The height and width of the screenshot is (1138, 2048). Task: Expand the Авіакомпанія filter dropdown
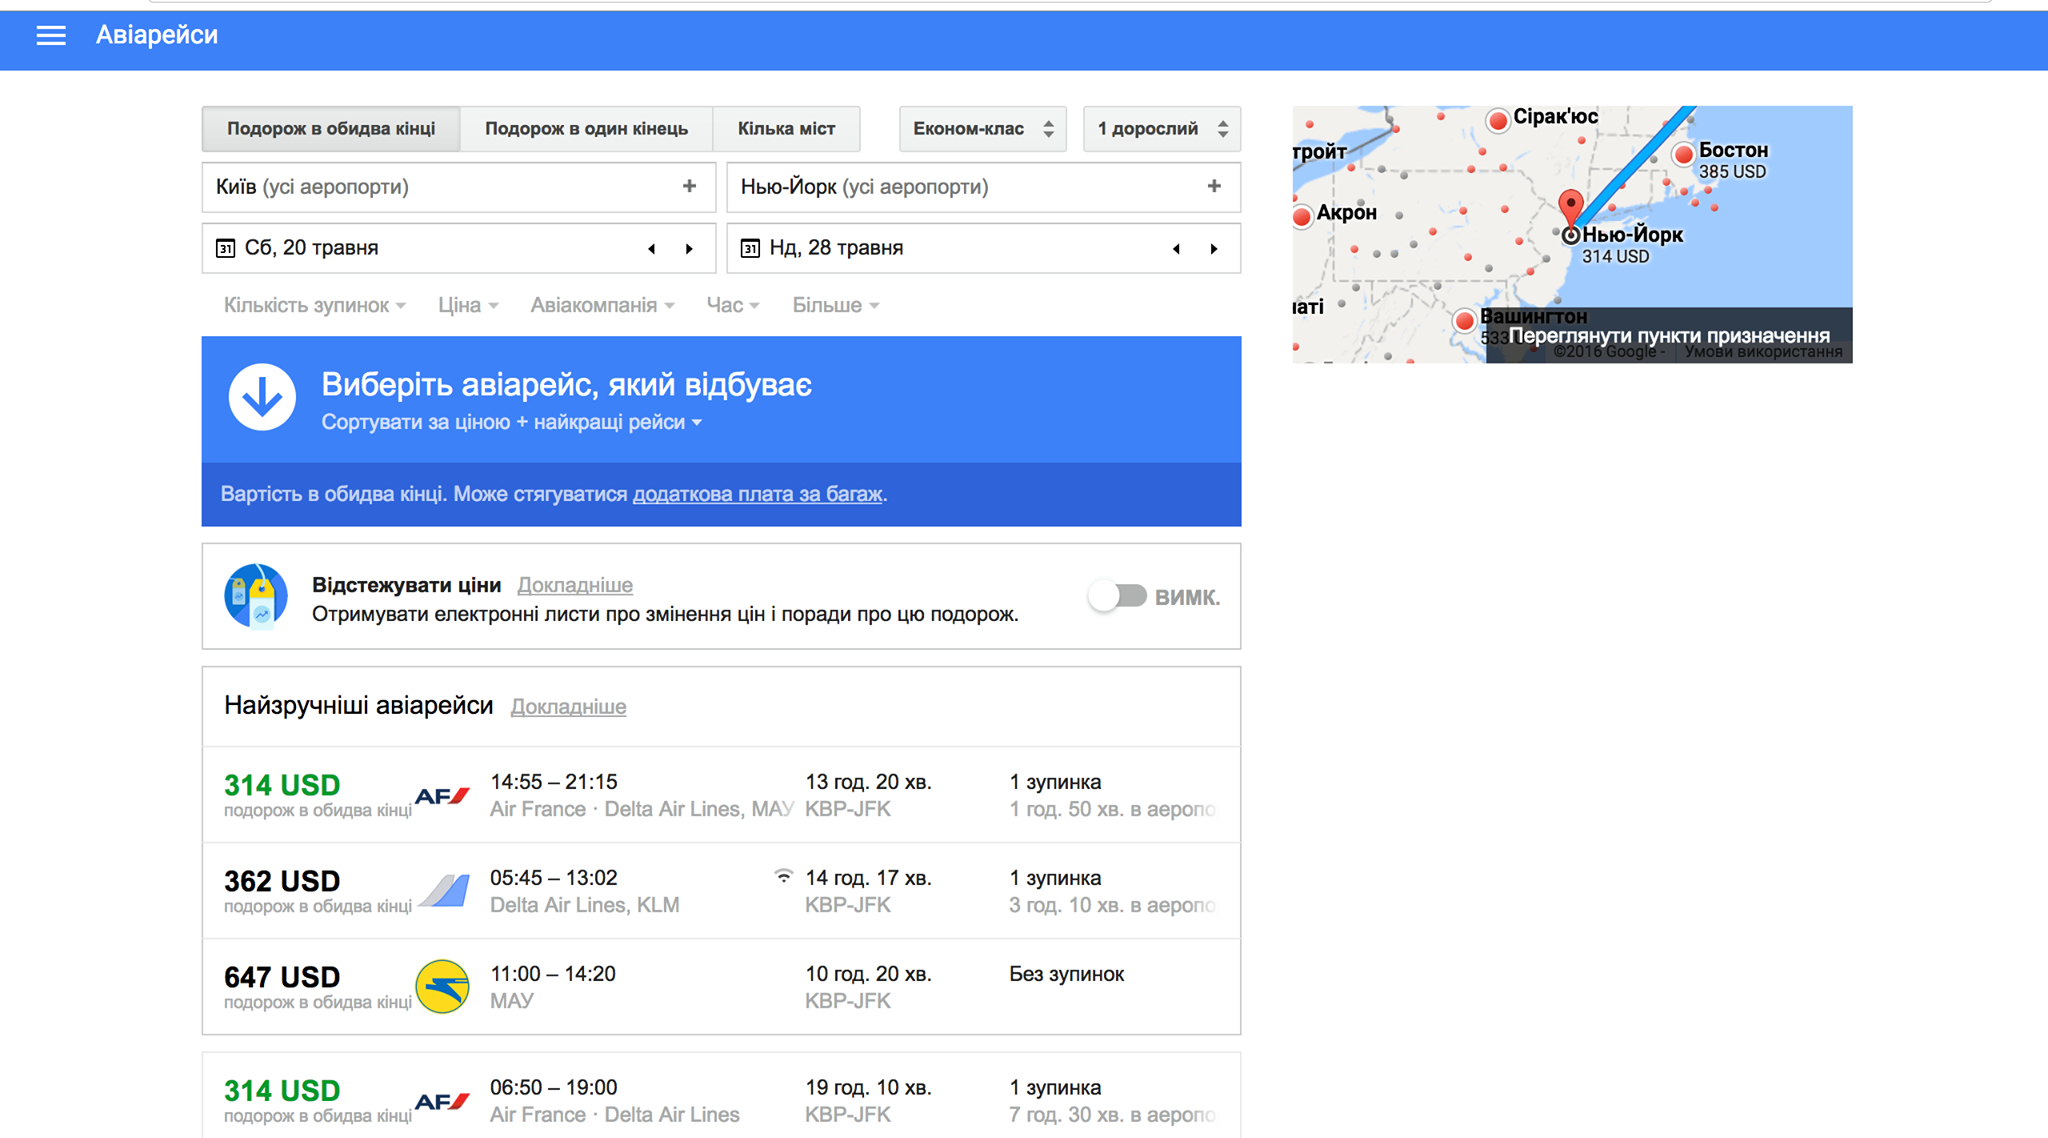click(x=602, y=305)
